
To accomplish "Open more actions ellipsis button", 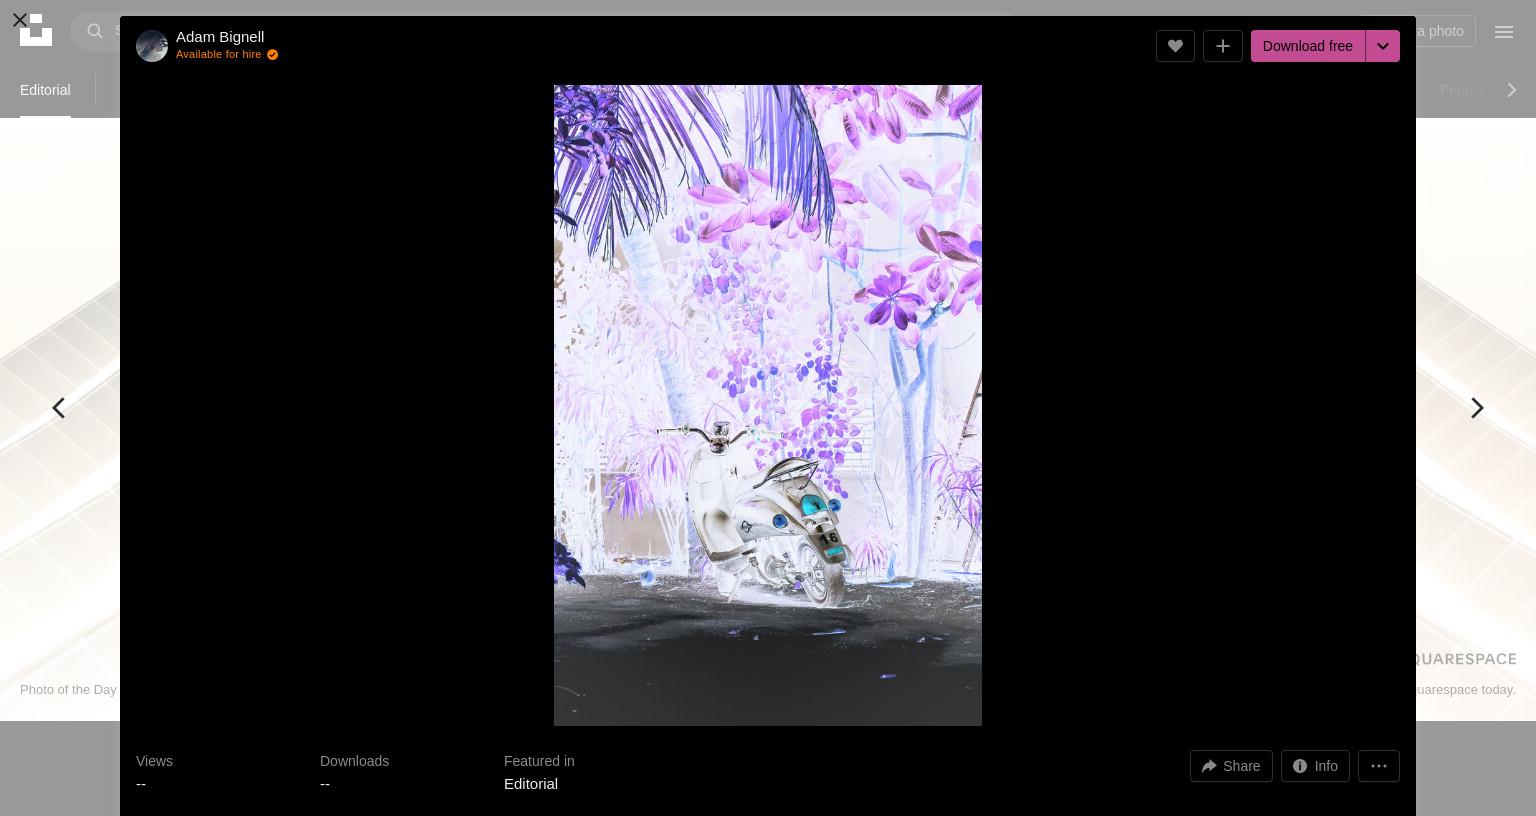I will (x=1379, y=766).
